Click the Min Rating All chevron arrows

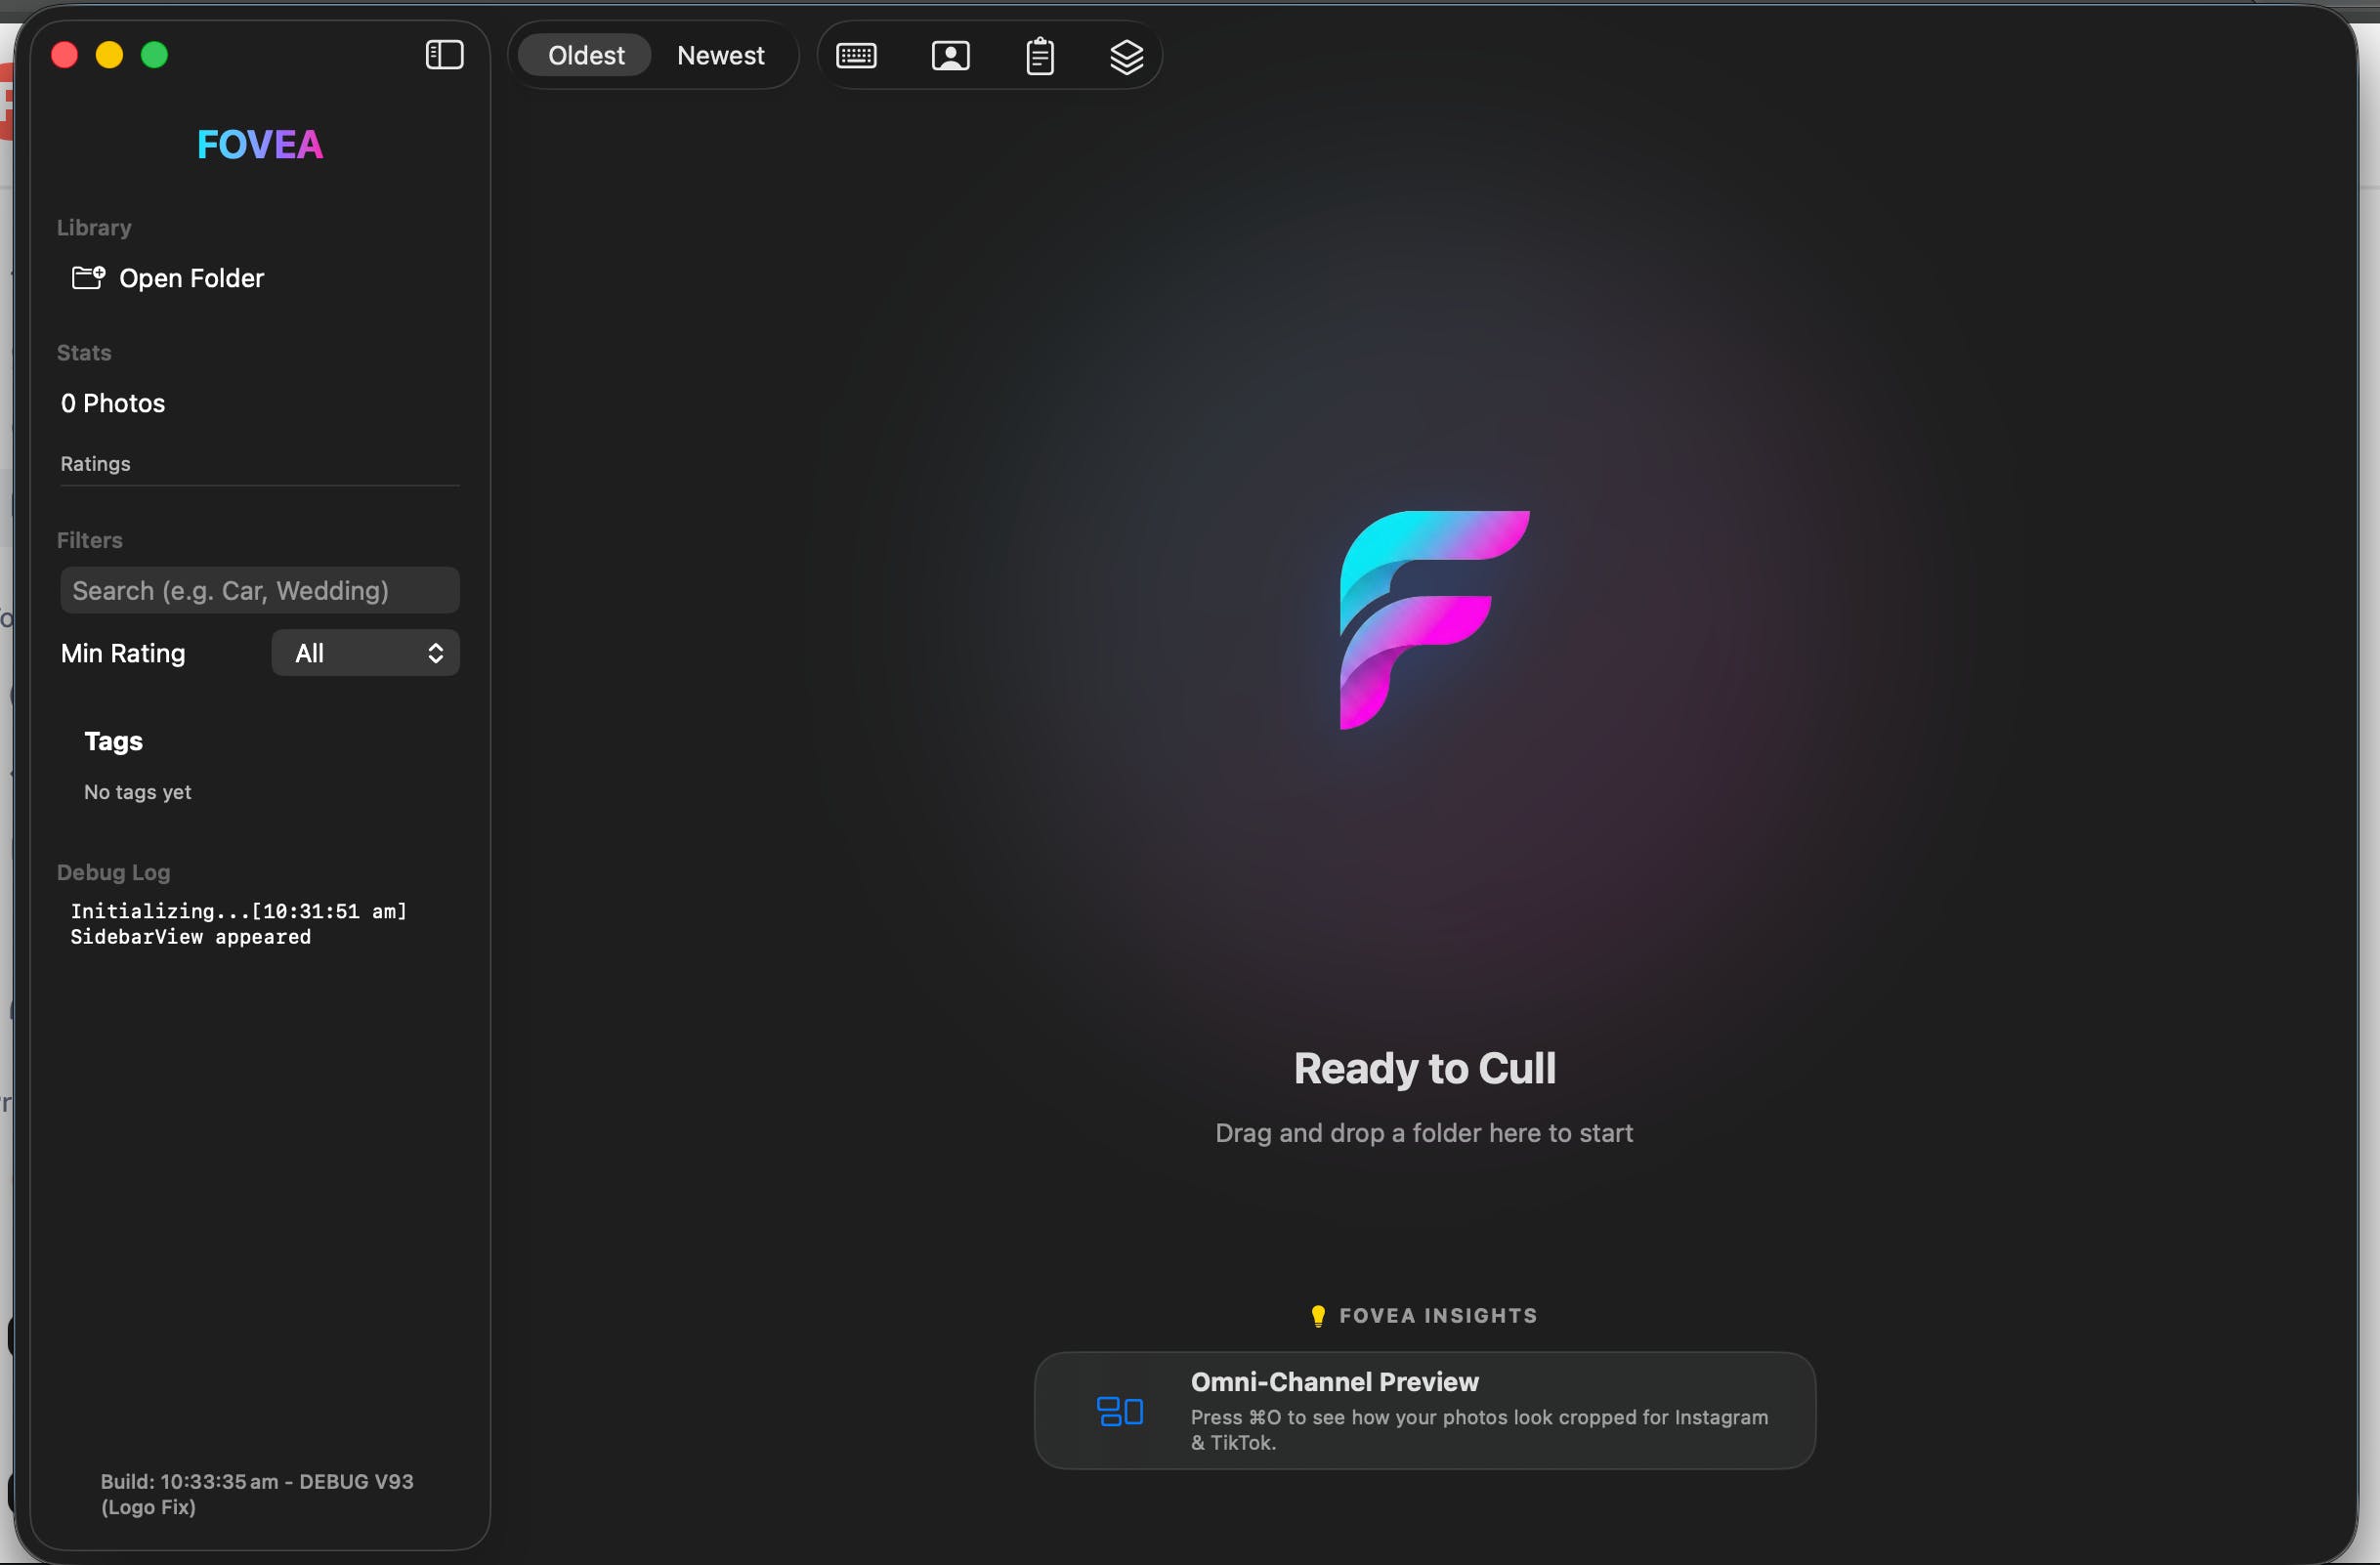click(x=435, y=653)
